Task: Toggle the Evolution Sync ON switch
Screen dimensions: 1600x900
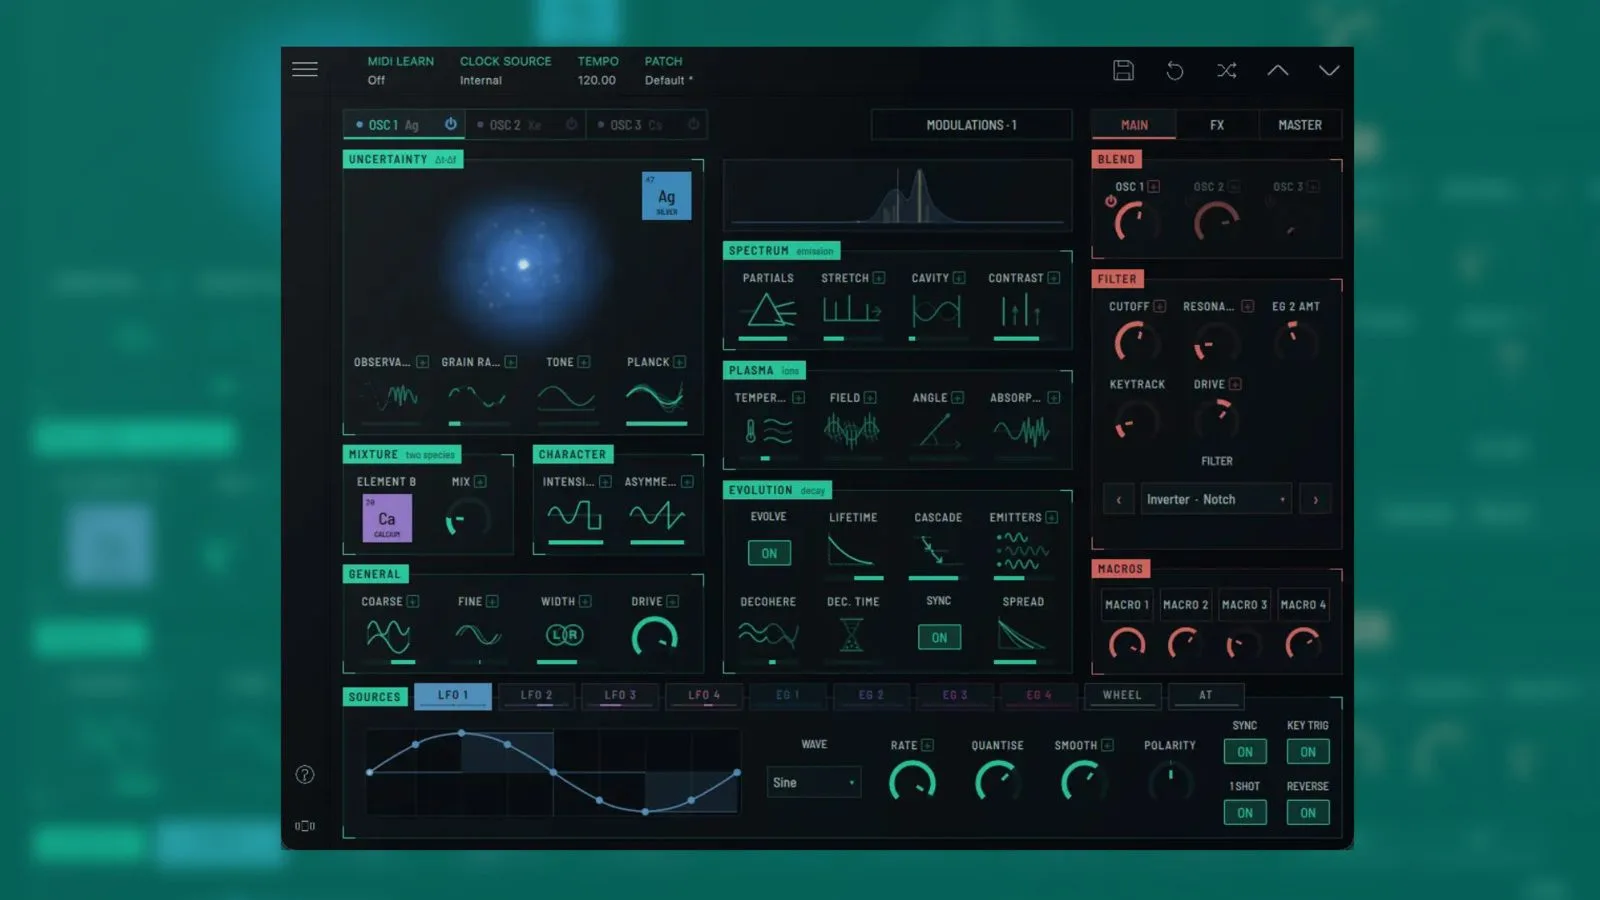Action: click(x=939, y=637)
